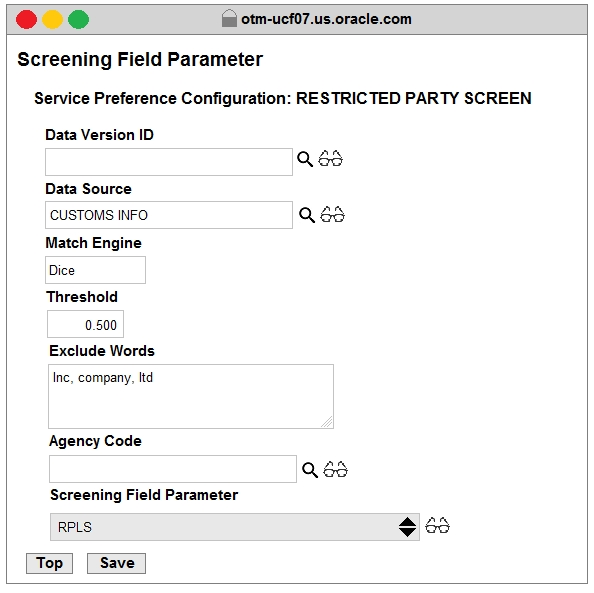Open search for Data Version ID
Image resolution: width=594 pixels, height=593 pixels.
pyautogui.click(x=305, y=159)
